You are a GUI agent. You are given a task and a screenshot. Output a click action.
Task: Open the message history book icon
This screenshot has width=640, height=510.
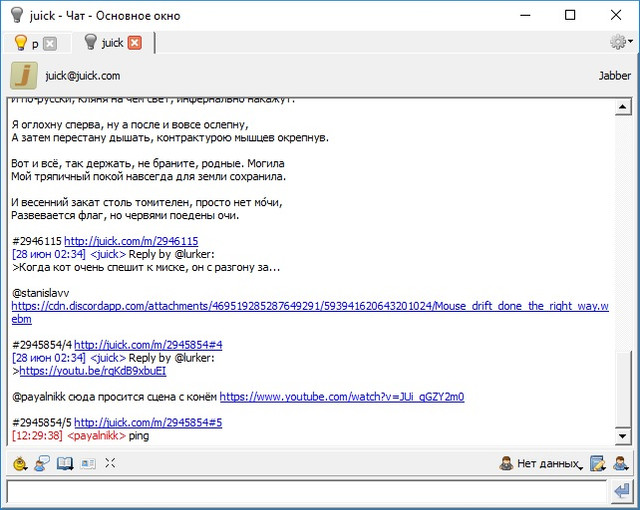click(x=64, y=464)
